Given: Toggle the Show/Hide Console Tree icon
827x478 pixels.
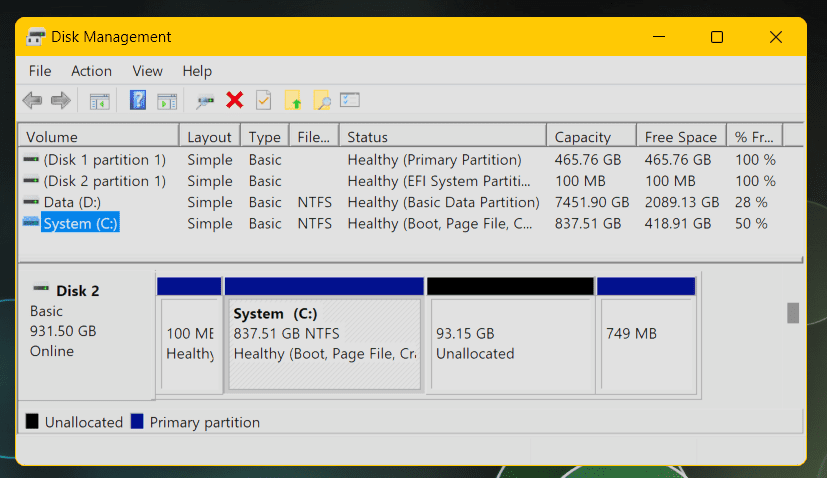Looking at the screenshot, I should click(x=99, y=101).
